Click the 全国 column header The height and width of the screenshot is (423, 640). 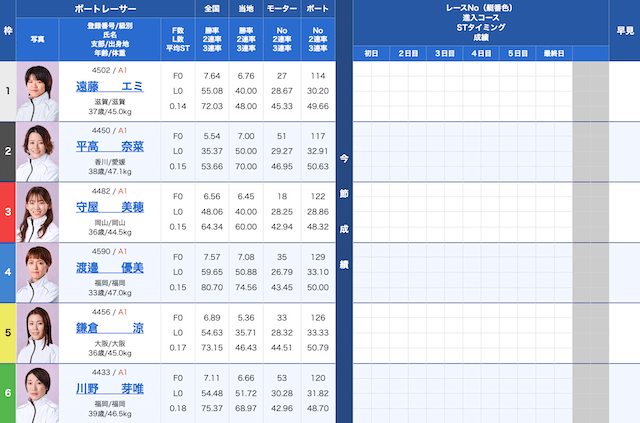tap(212, 9)
